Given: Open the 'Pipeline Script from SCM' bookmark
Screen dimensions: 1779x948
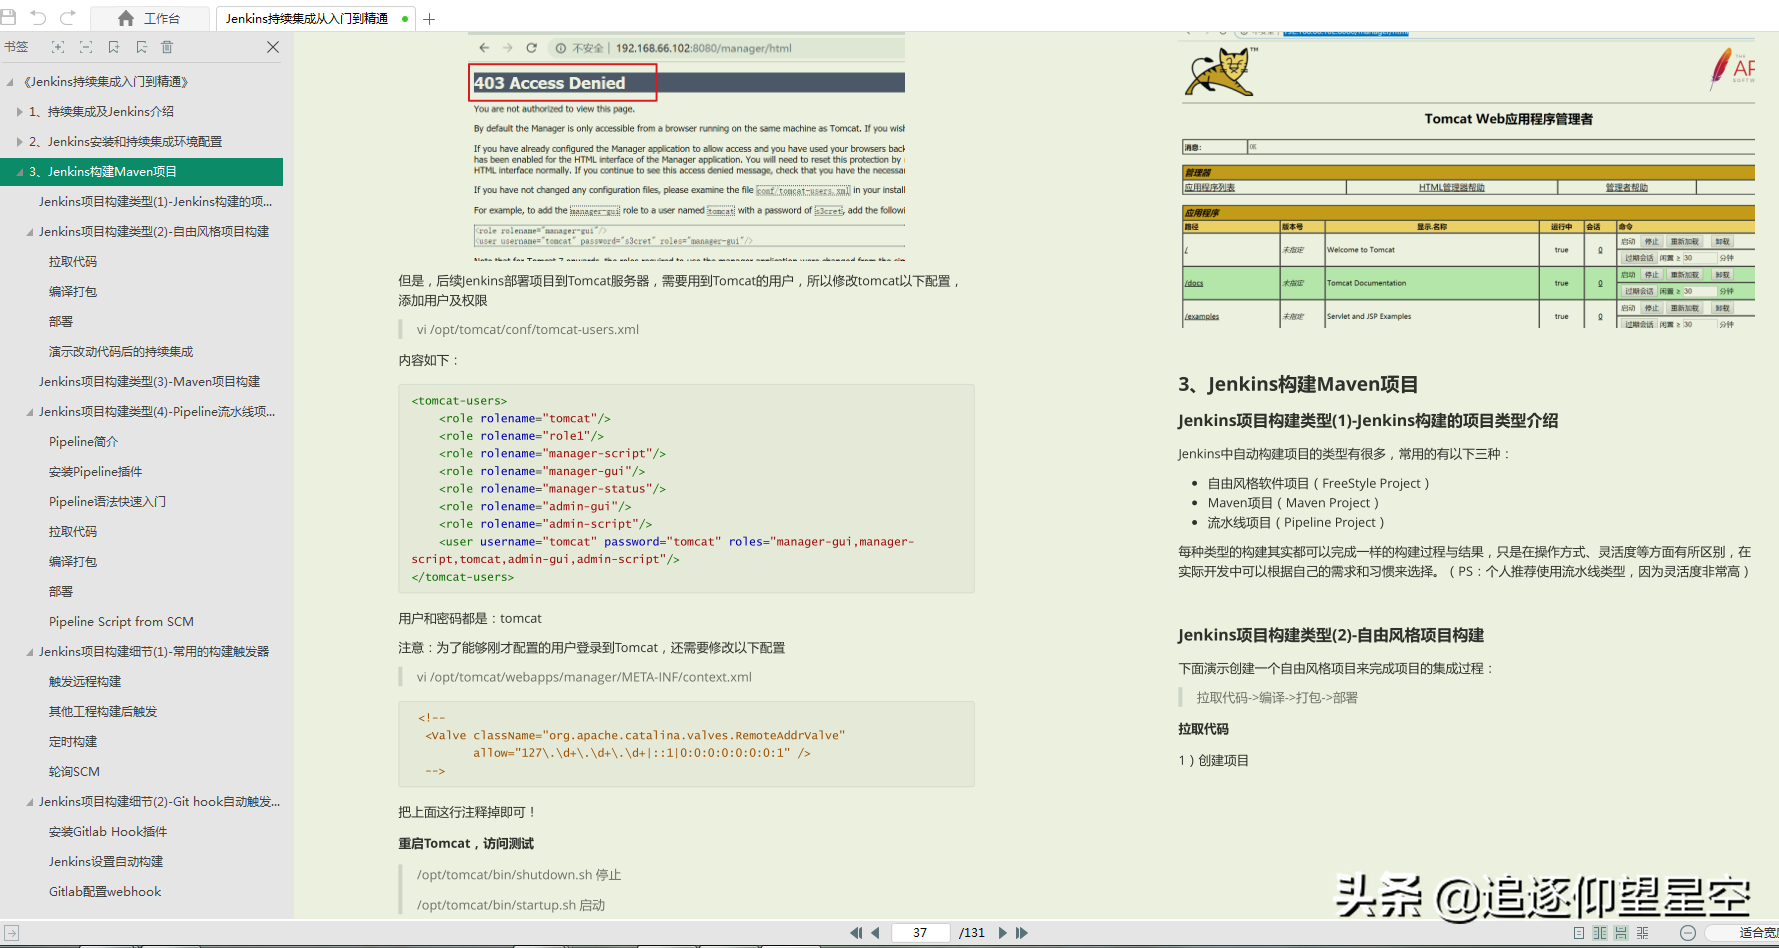Looking at the screenshot, I should click(121, 622).
